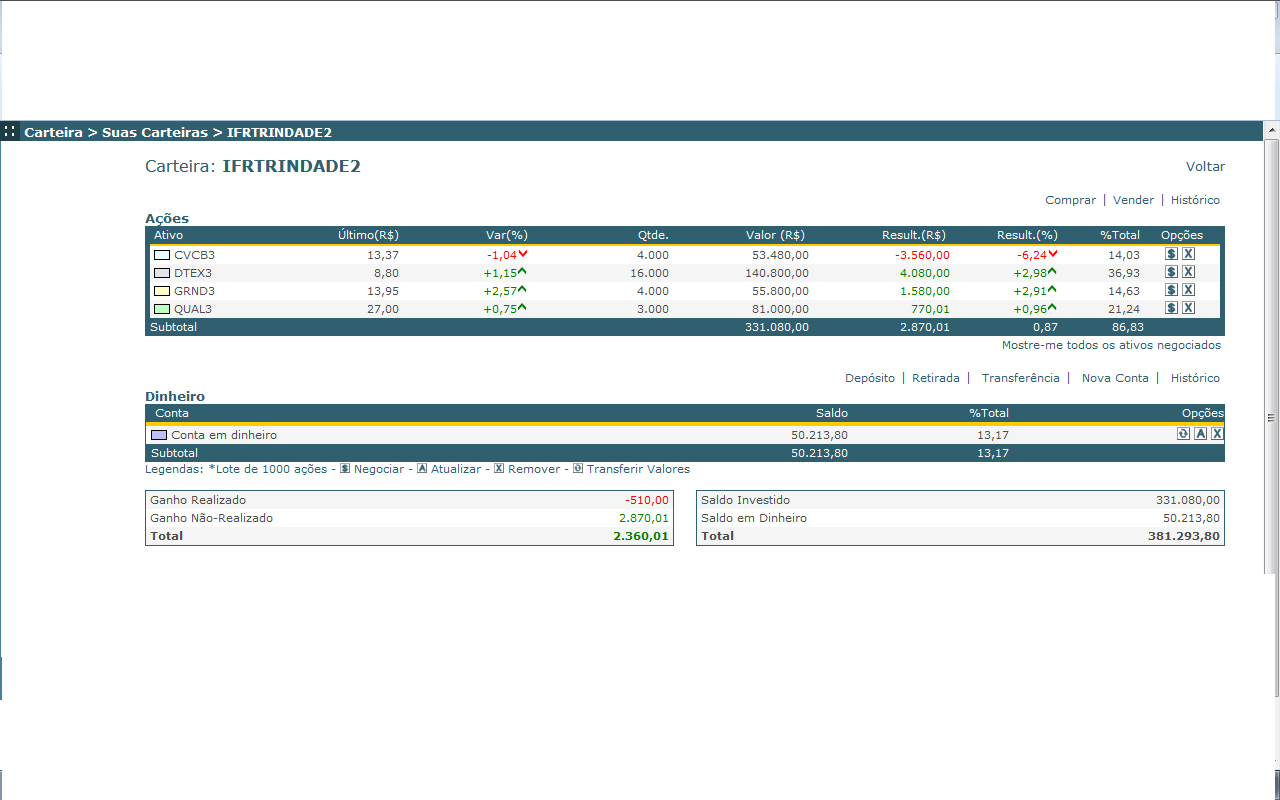
Task: Click the negotiate ($) icon for CVCB3
Action: [1172, 254]
